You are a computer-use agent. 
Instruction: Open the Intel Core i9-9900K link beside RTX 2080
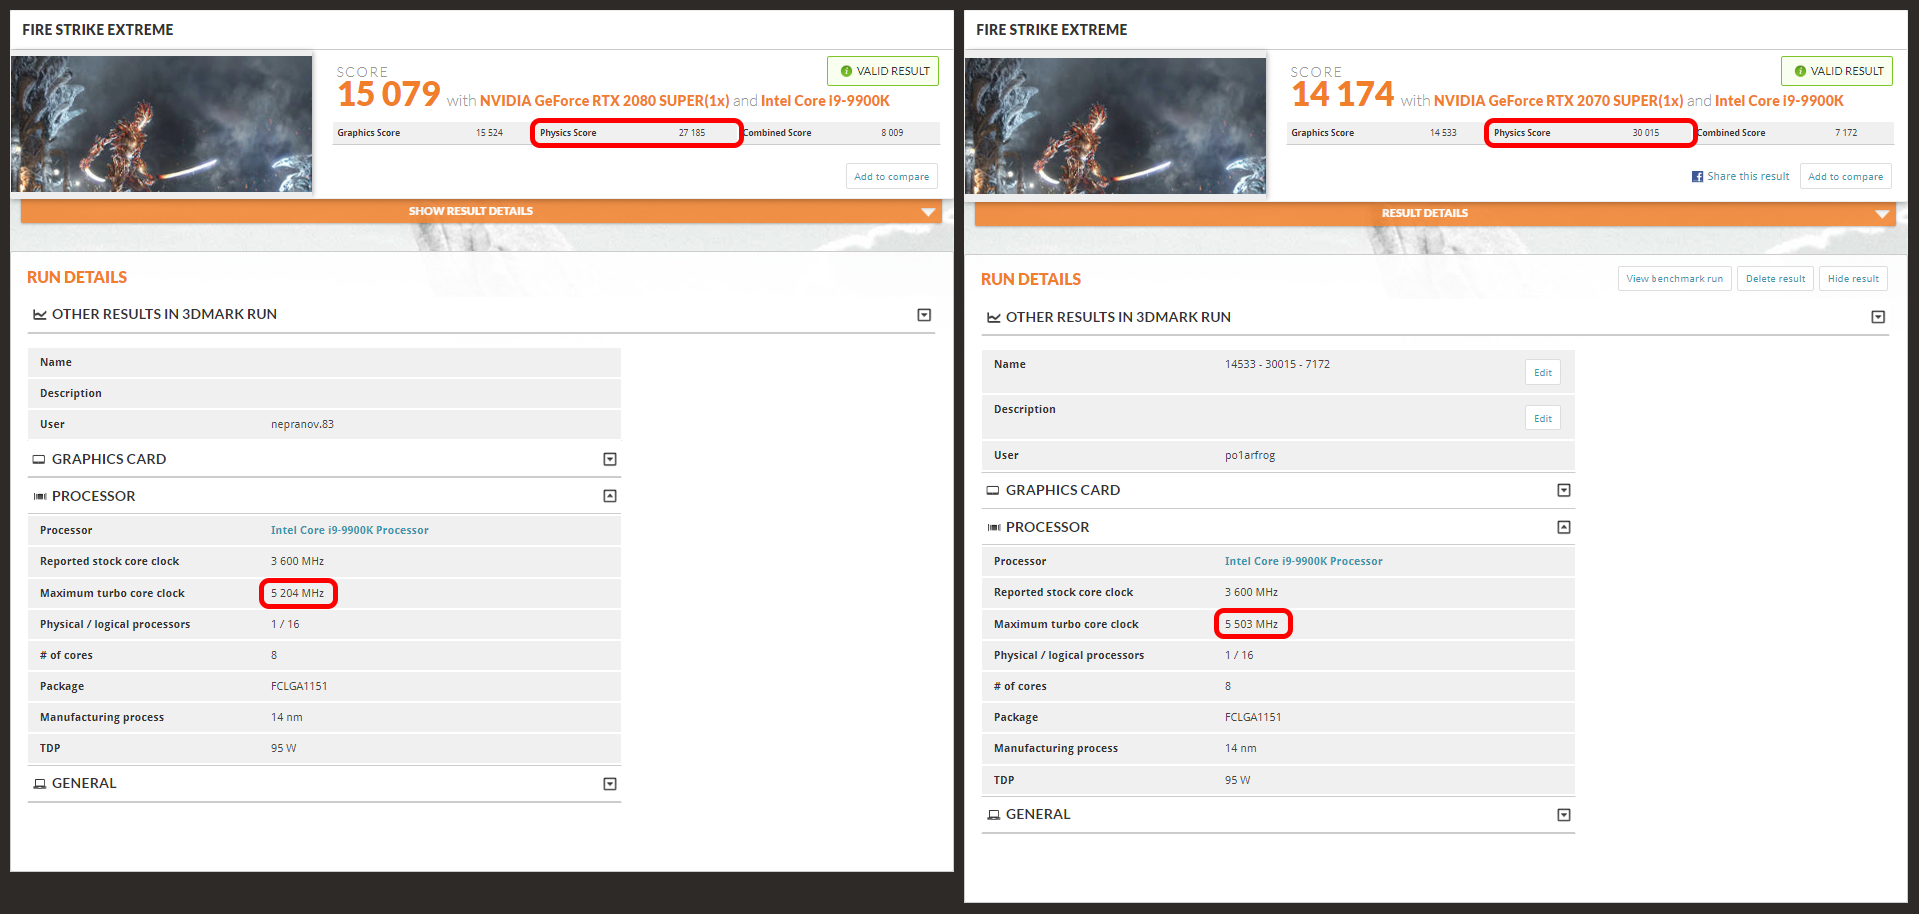tap(825, 101)
